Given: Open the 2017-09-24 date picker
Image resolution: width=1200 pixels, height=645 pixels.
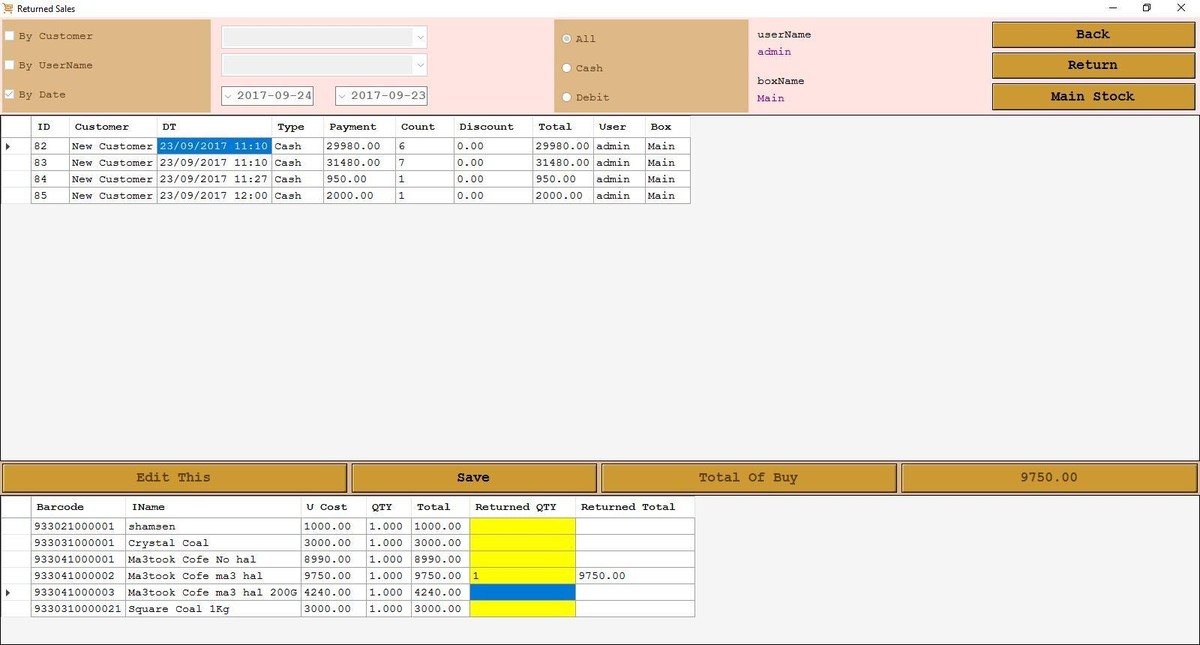Looking at the screenshot, I should coord(229,96).
